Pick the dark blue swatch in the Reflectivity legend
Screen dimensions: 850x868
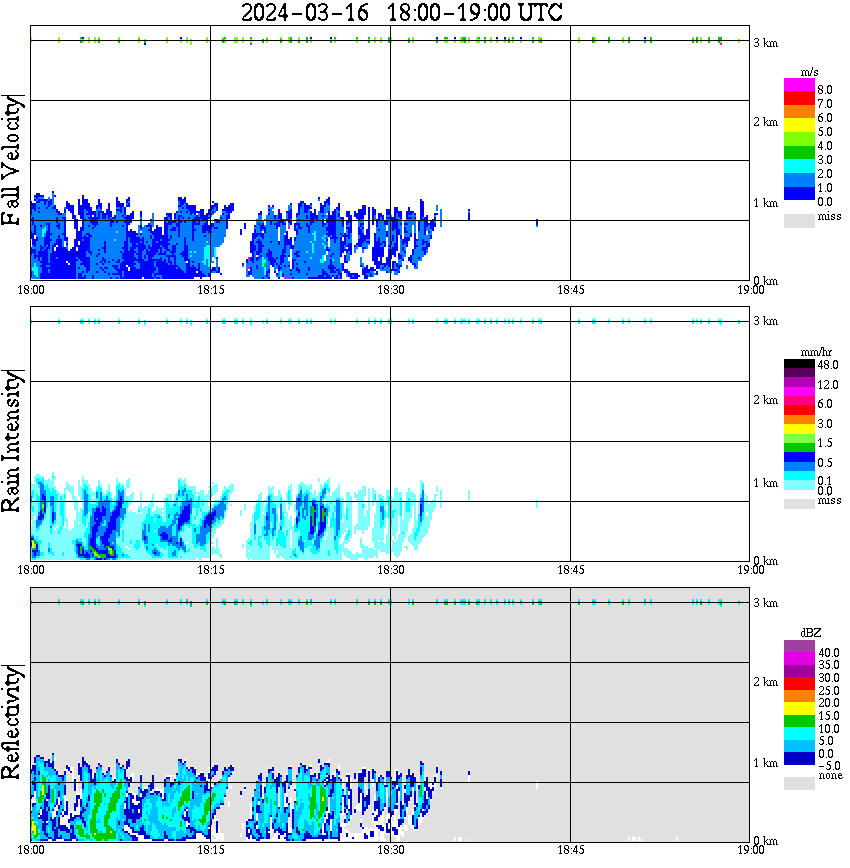click(x=799, y=759)
